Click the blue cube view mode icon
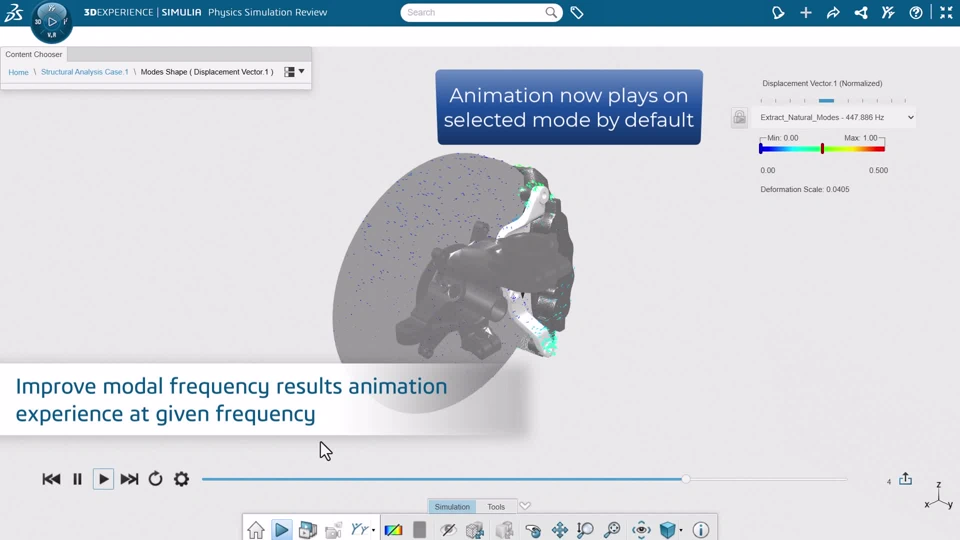Viewport: 960px width, 540px height. tap(667, 530)
